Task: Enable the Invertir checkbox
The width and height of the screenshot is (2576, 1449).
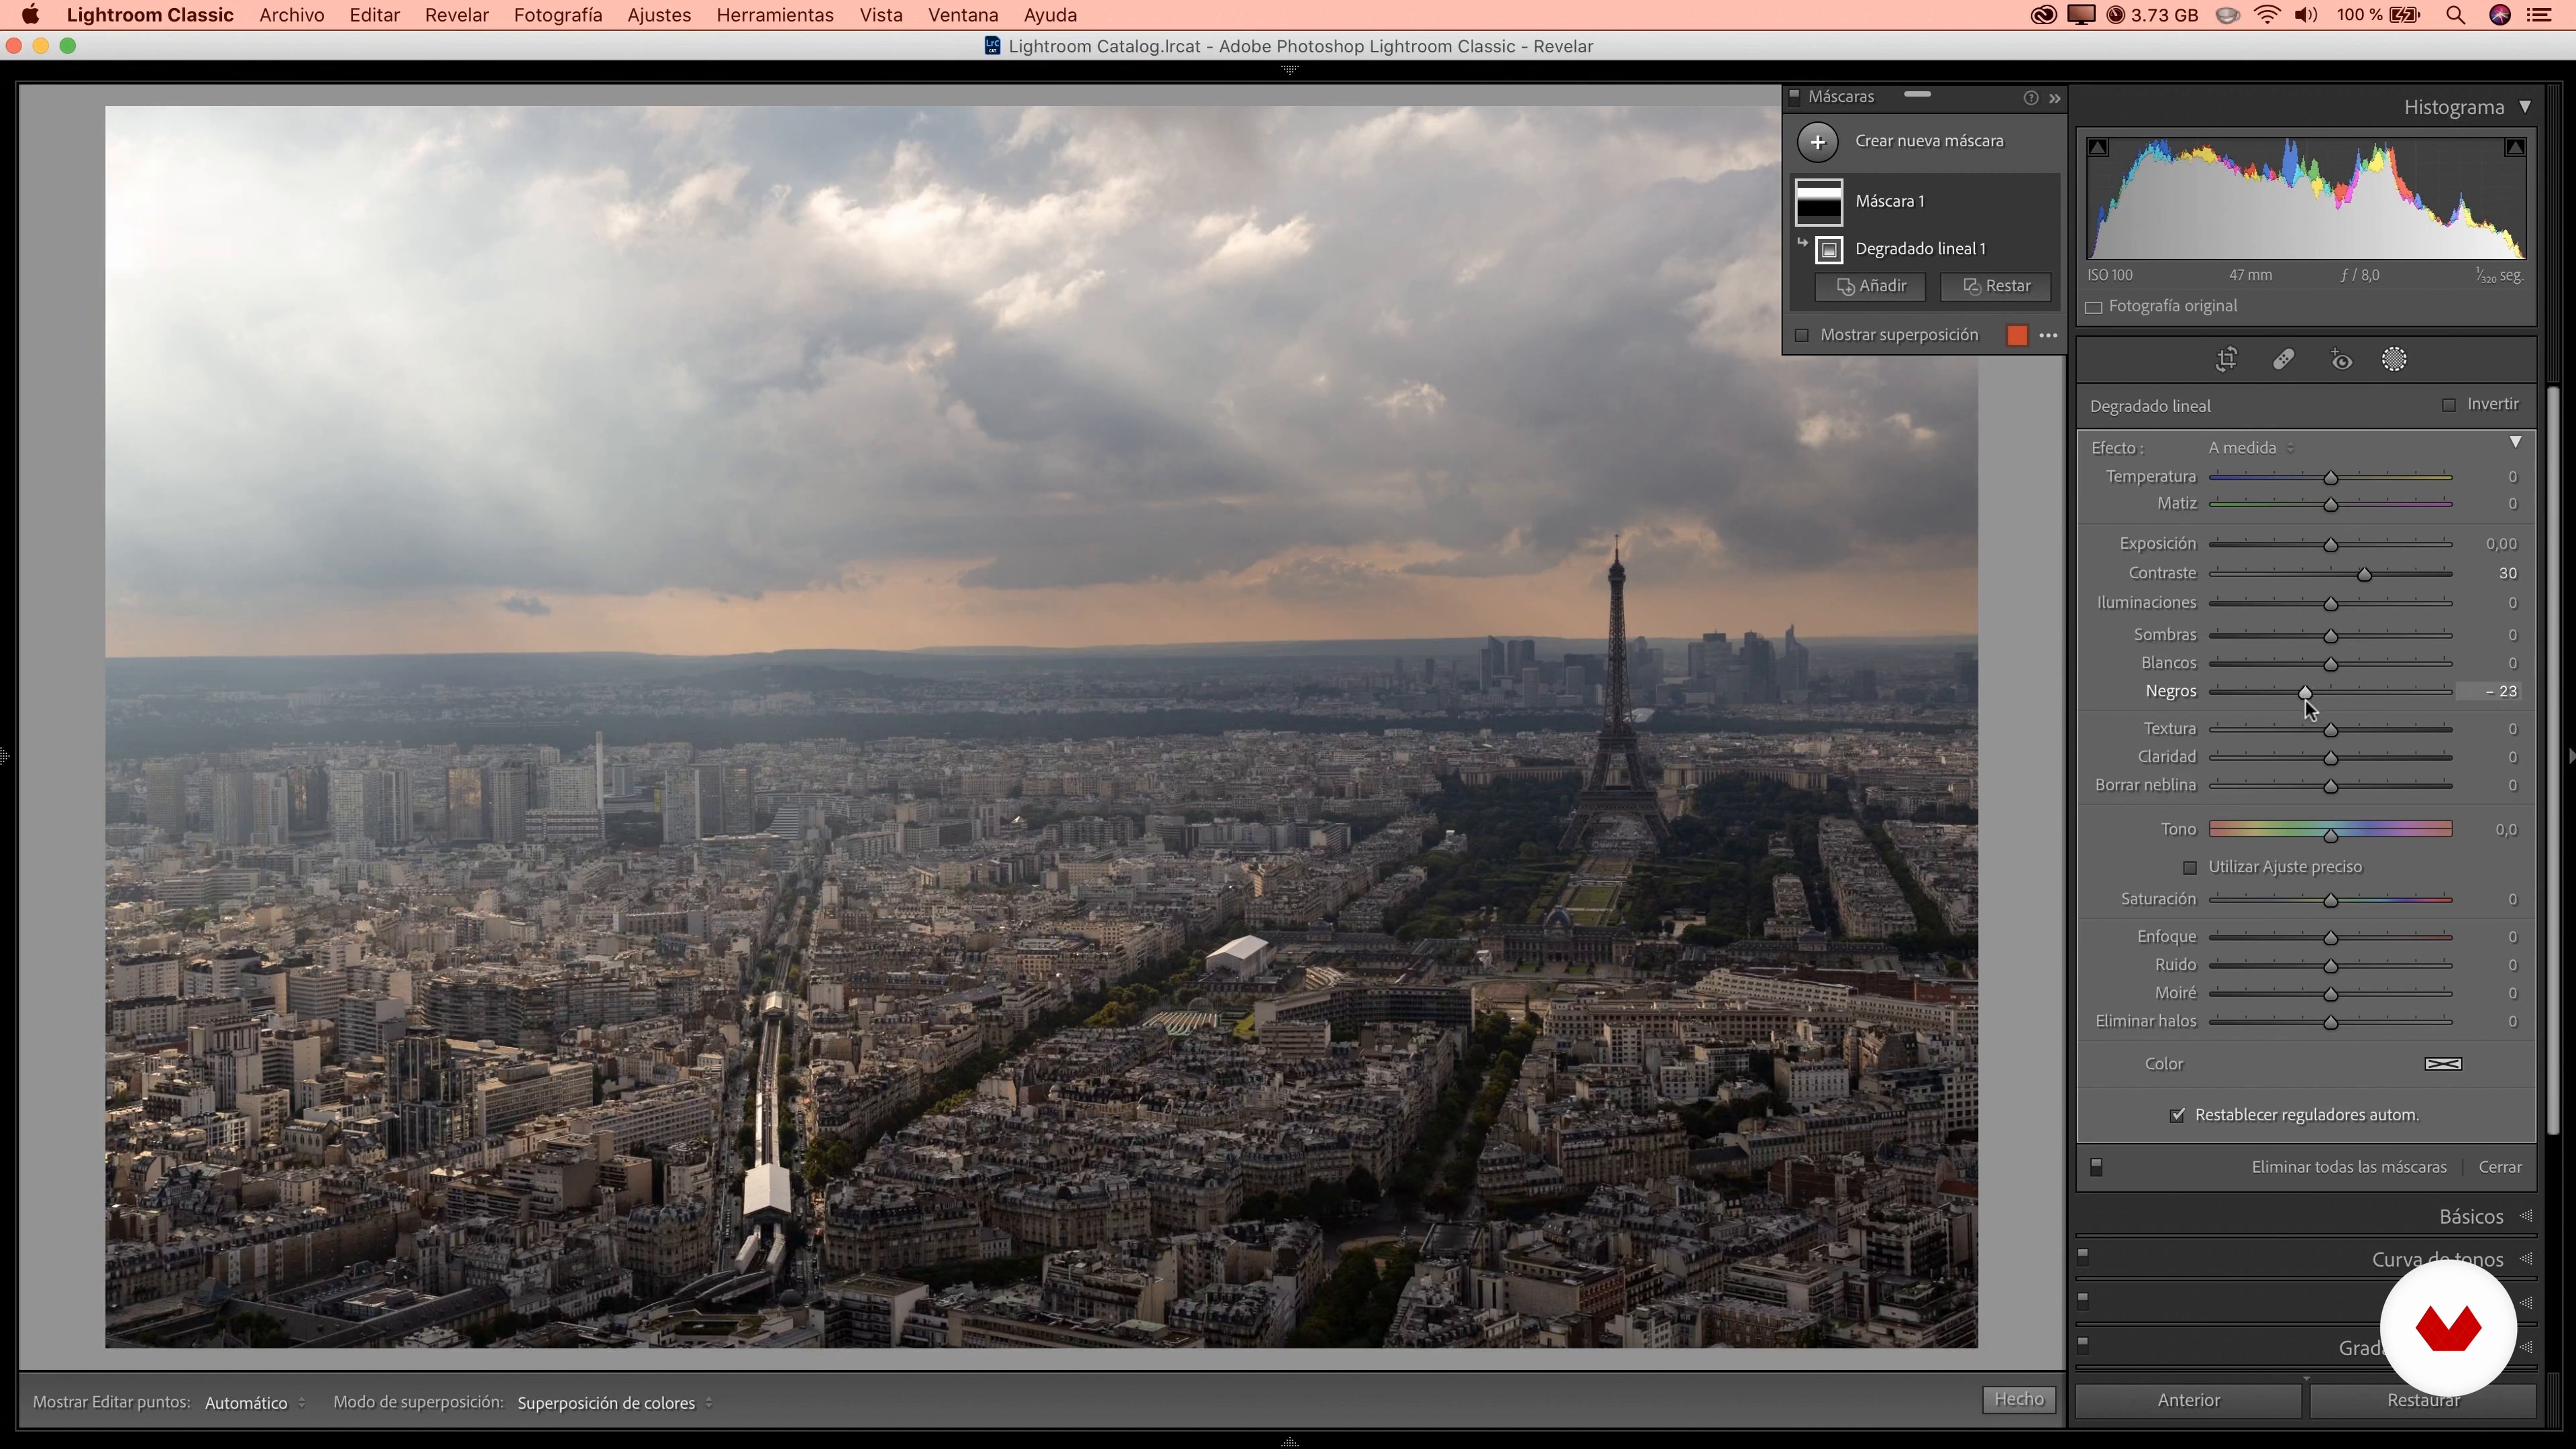Action: [x=2449, y=405]
